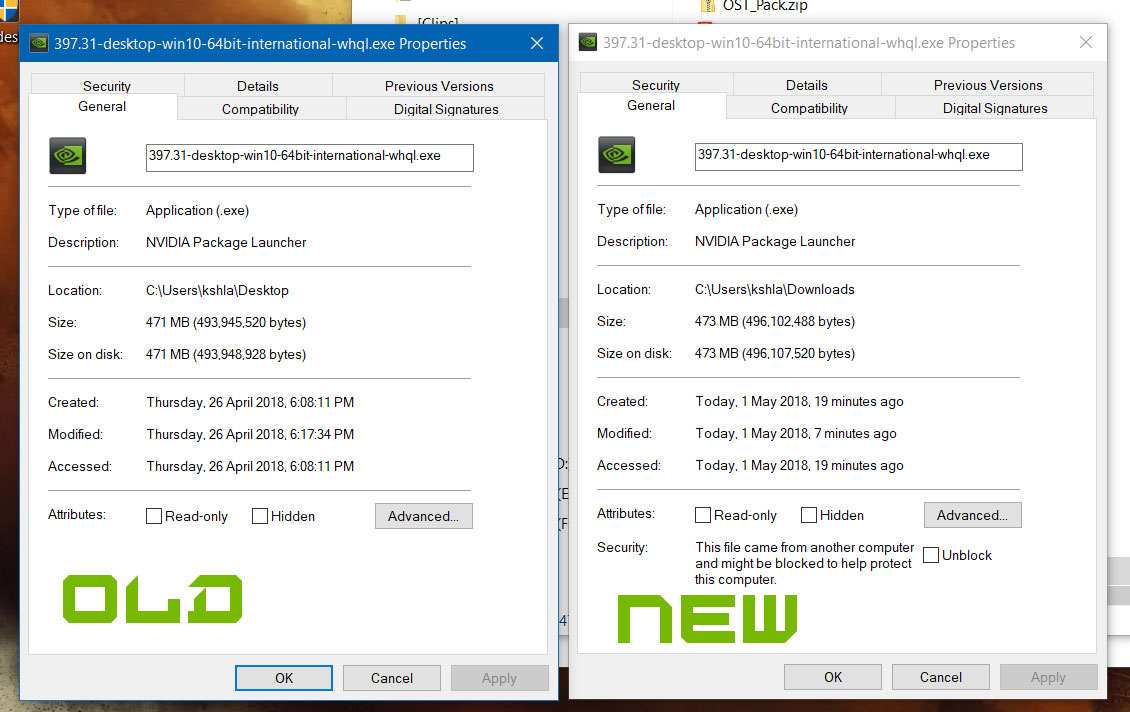Click security warning text about another computer

click(x=804, y=564)
